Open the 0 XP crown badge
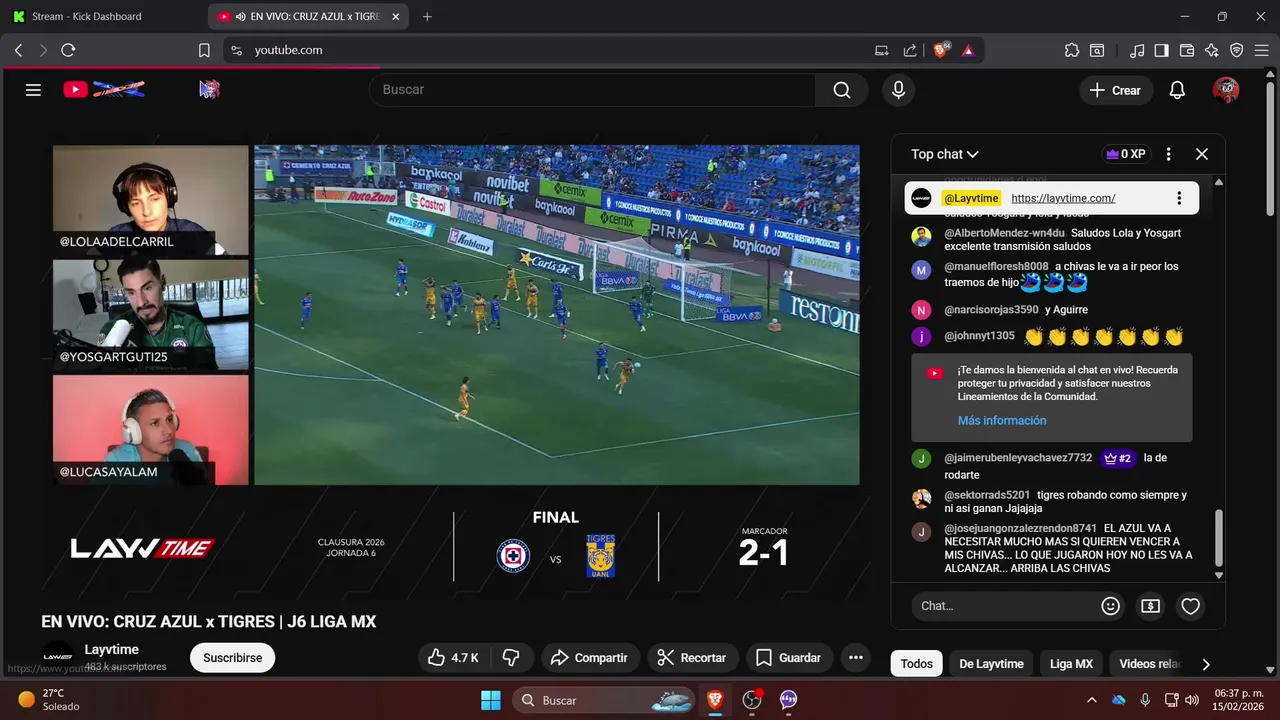Screen dimensions: 1280x720 1125,154
